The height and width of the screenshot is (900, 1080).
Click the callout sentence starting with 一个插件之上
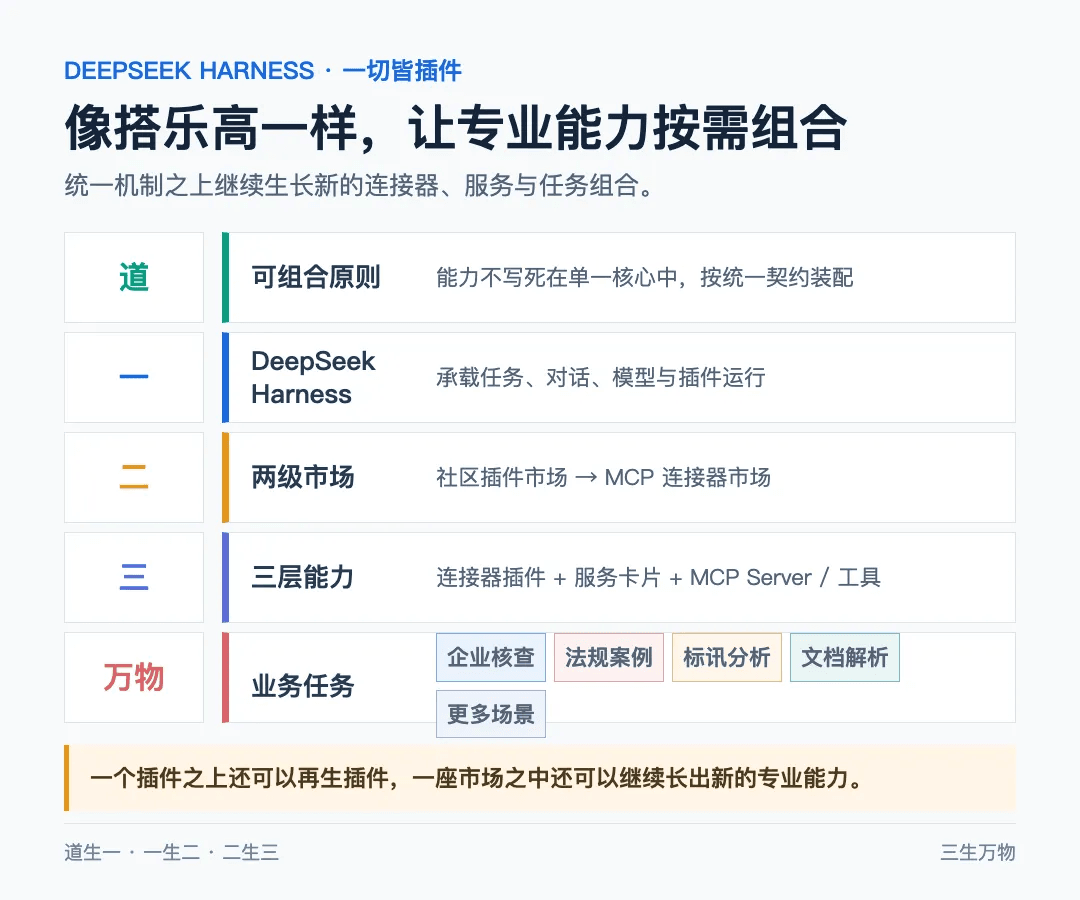tap(476, 778)
